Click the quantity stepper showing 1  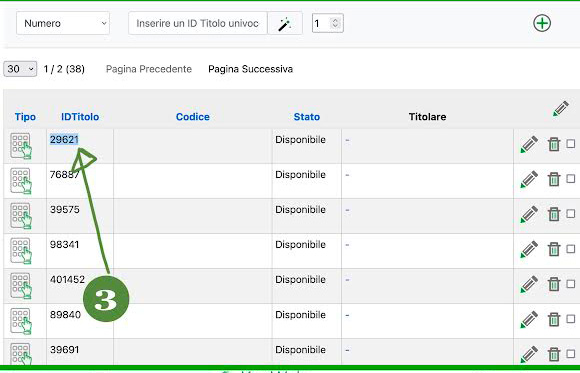point(328,23)
